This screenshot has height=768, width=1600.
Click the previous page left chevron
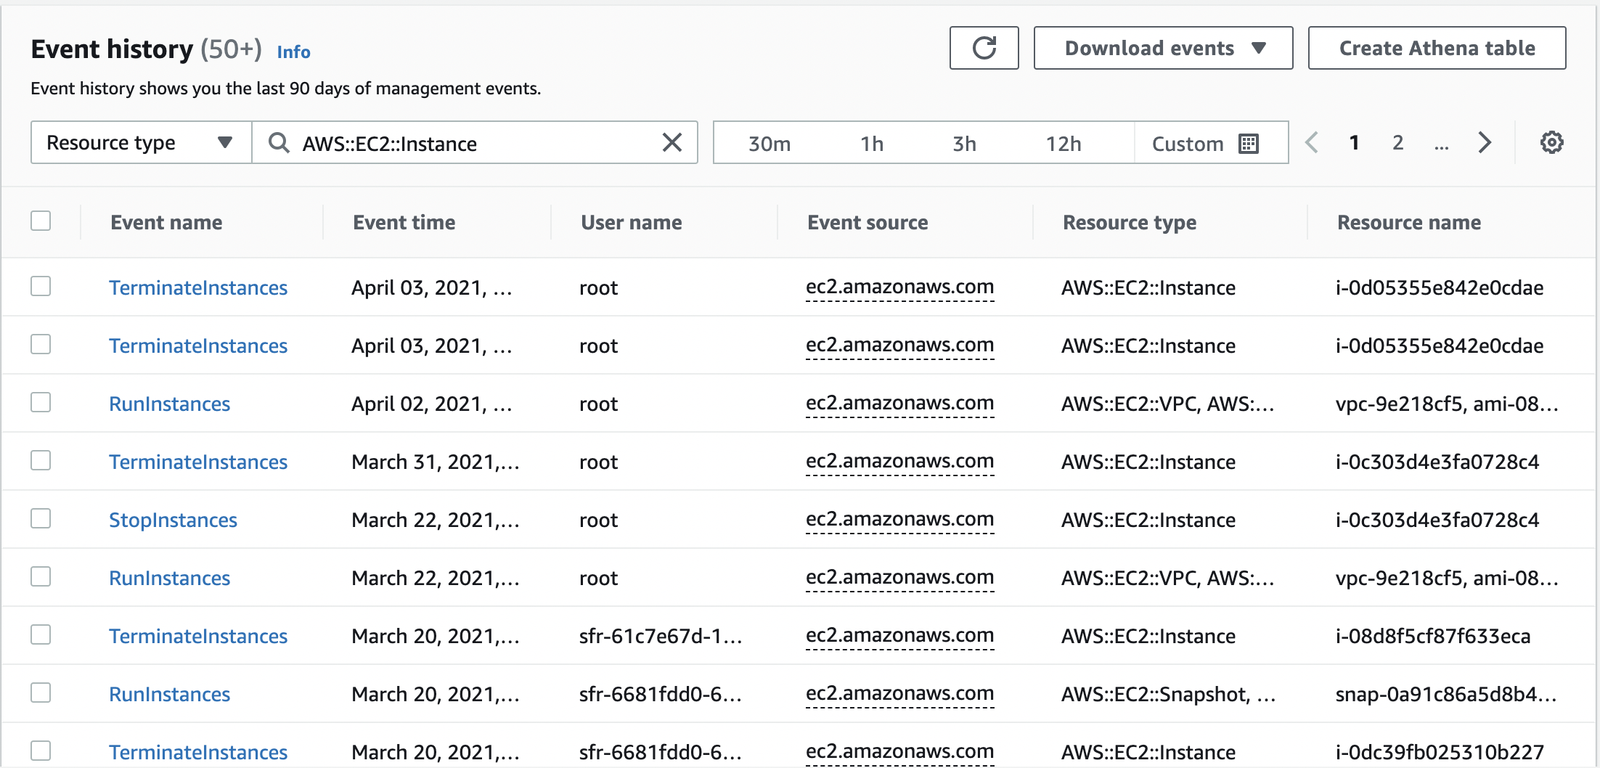tap(1312, 143)
